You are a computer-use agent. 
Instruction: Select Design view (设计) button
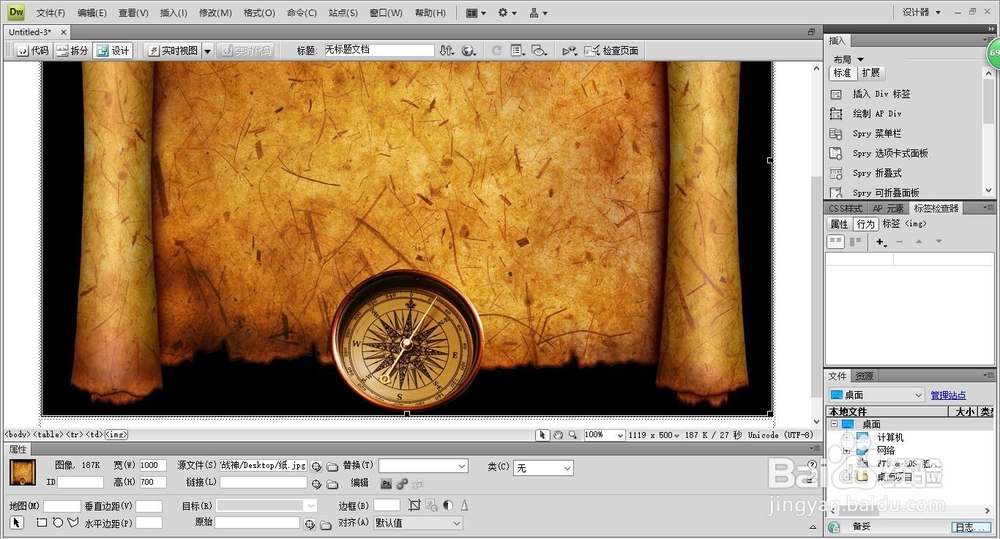113,50
